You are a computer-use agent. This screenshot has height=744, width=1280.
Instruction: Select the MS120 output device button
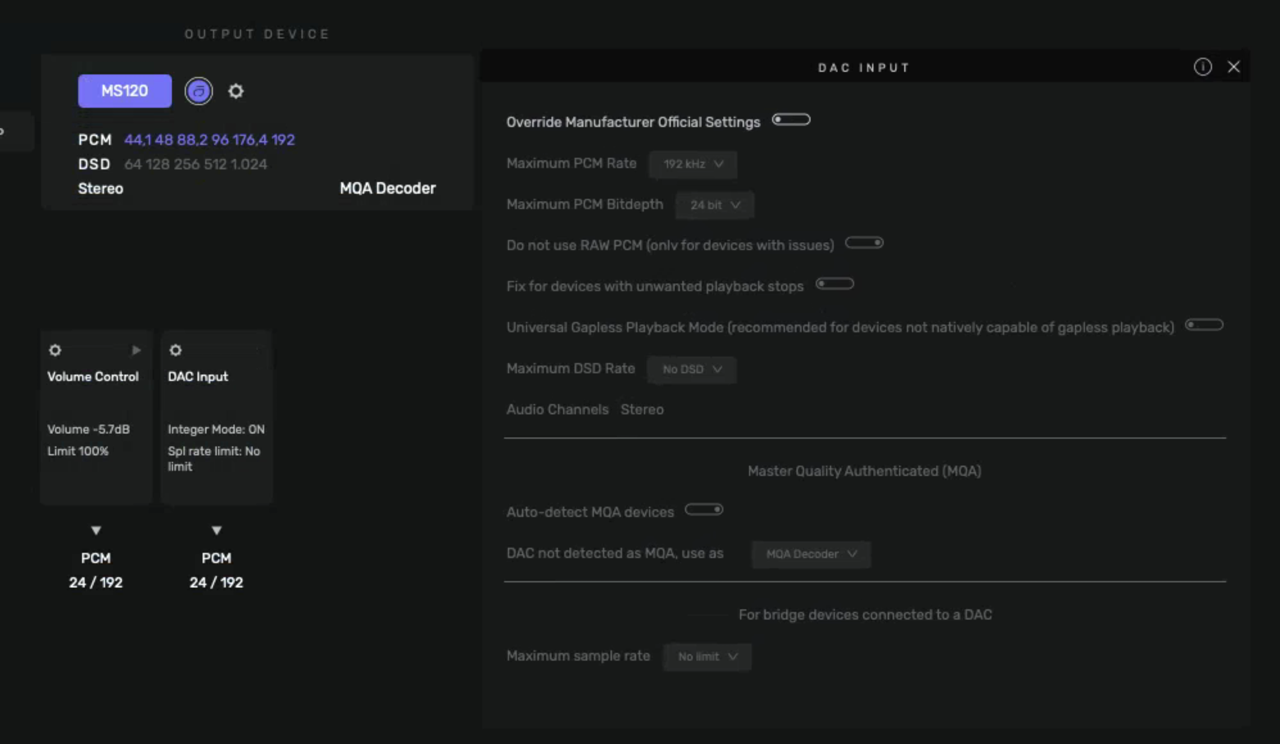point(125,91)
